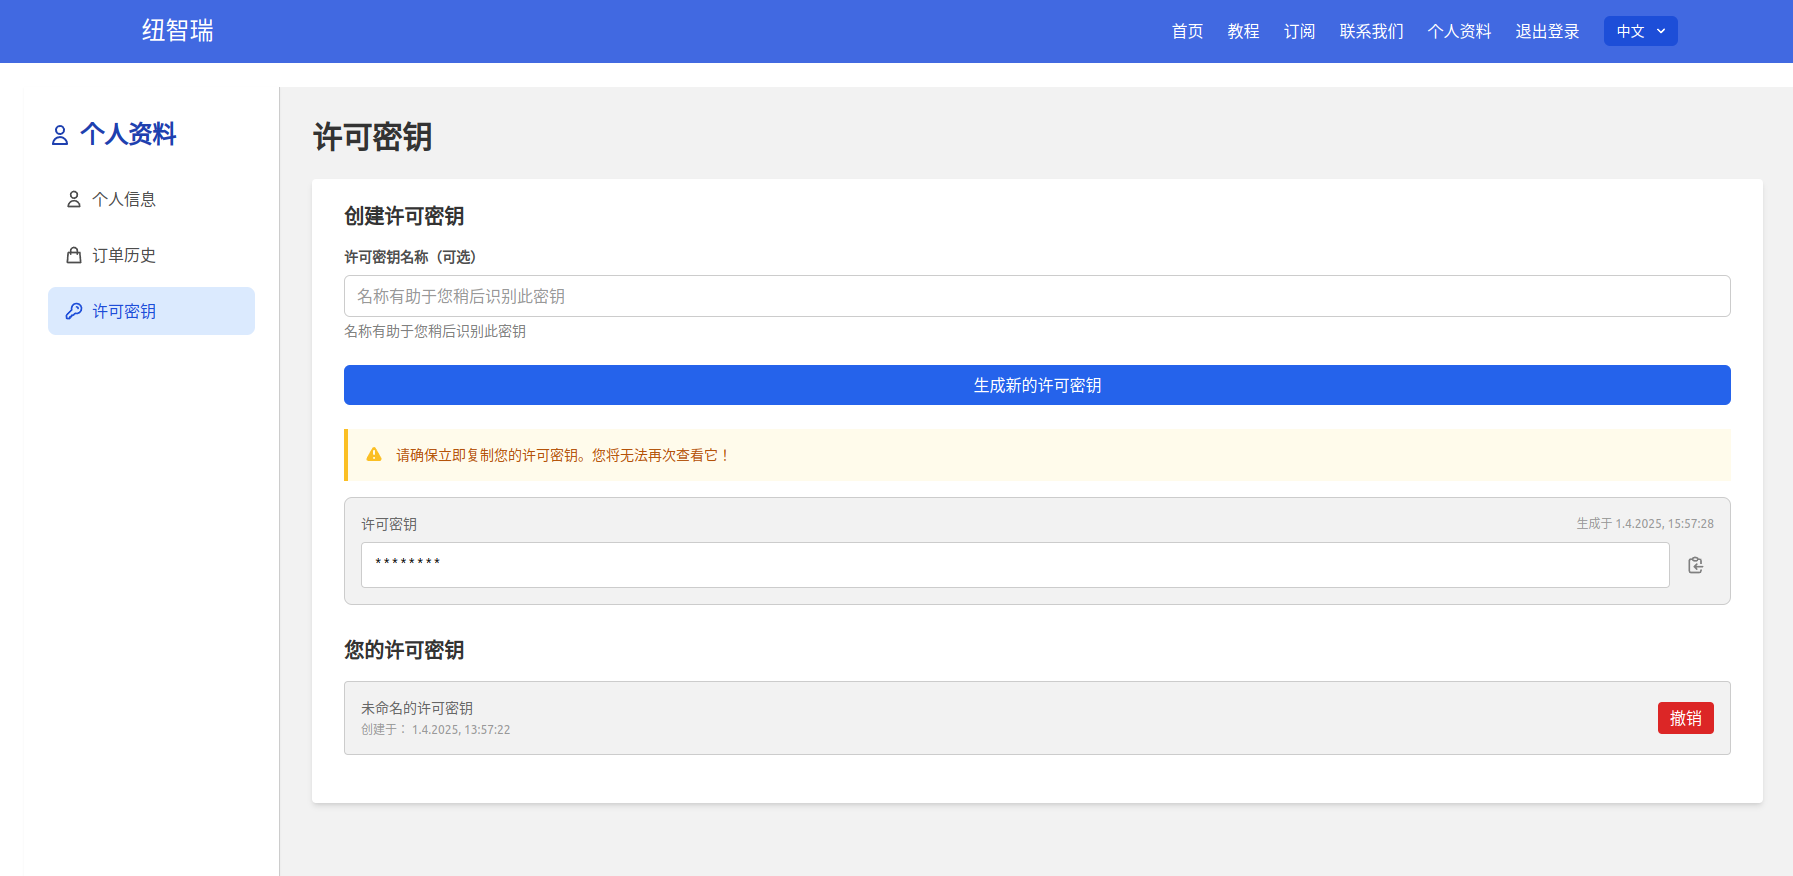The width and height of the screenshot is (1793, 876).
Task: Click the 生成新的许可密钥 button
Action: click(x=1037, y=385)
